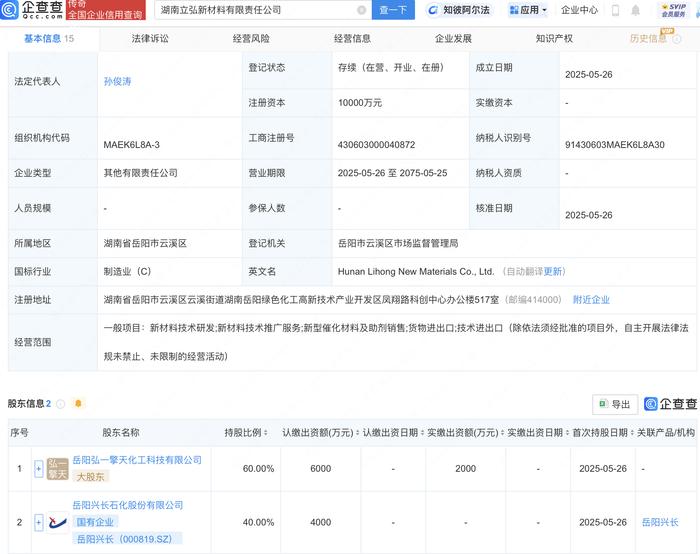This screenshot has height=554, width=700.
Task: Switch to the 历史信息 tab
Action: click(x=648, y=38)
